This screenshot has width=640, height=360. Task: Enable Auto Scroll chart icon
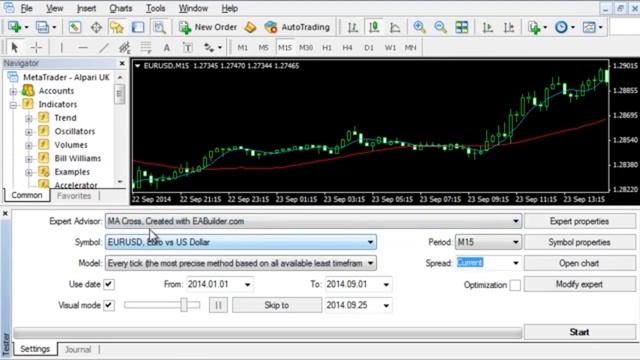click(x=487, y=27)
